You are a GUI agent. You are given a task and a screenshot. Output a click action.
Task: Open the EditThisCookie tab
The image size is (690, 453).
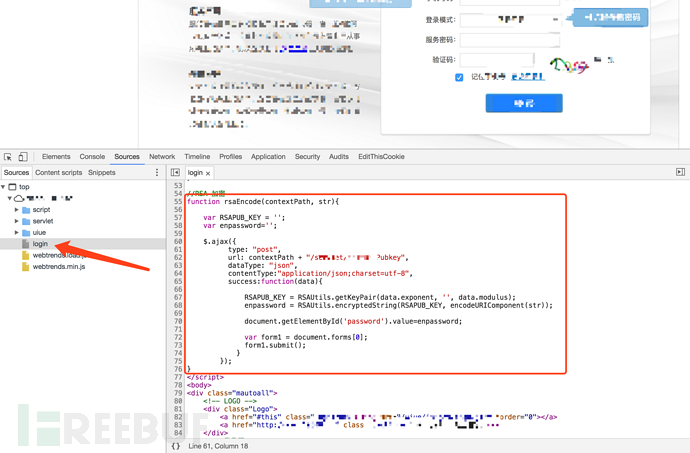click(381, 157)
